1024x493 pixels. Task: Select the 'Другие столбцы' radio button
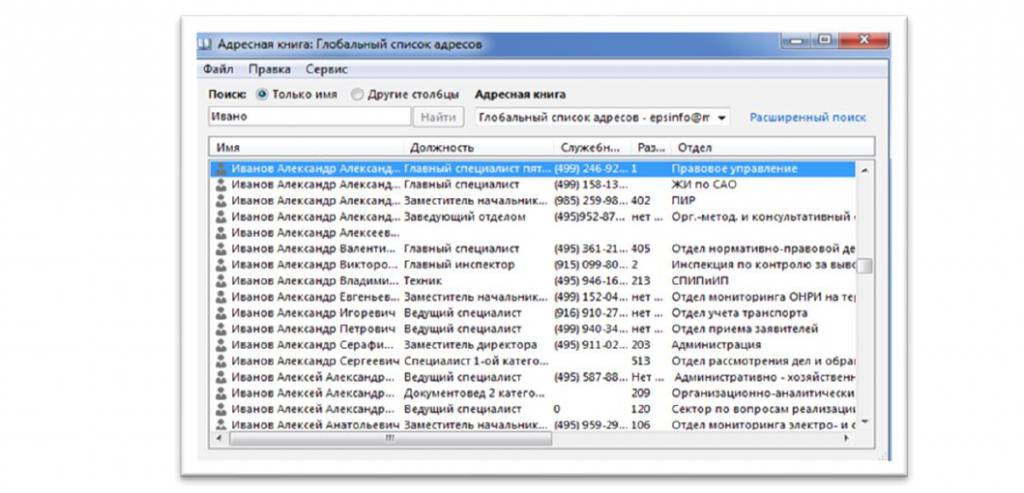[x=357, y=95]
